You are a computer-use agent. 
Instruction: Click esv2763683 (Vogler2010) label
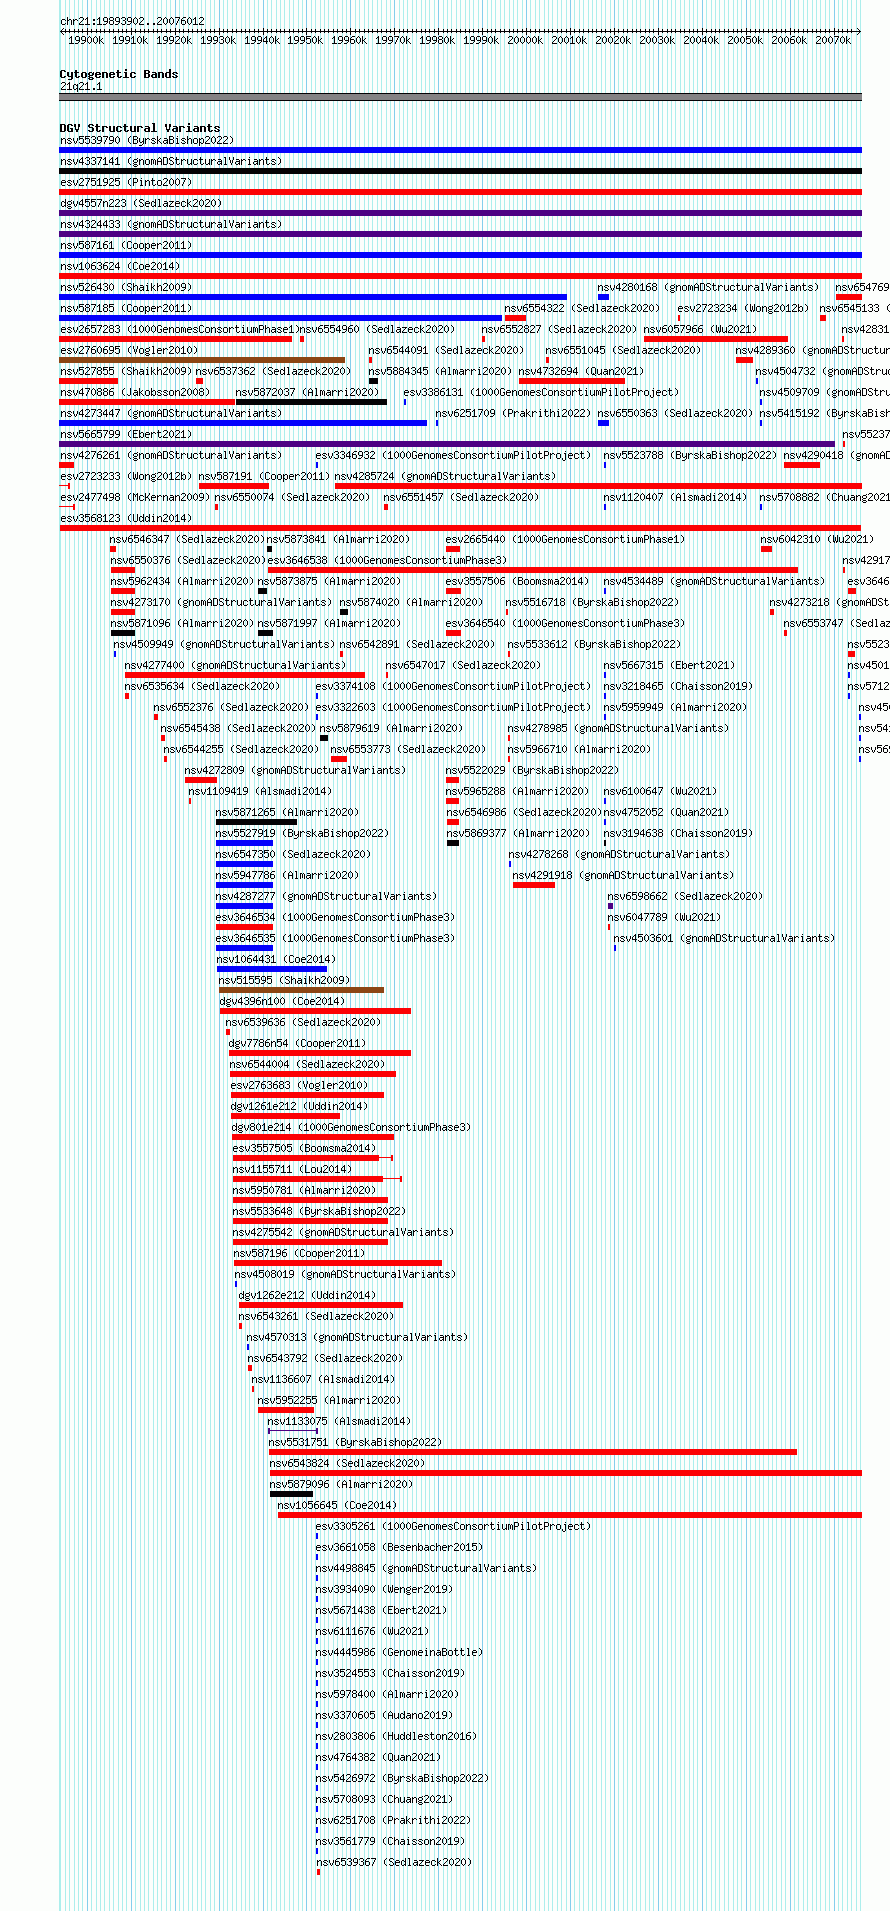coord(299,1085)
